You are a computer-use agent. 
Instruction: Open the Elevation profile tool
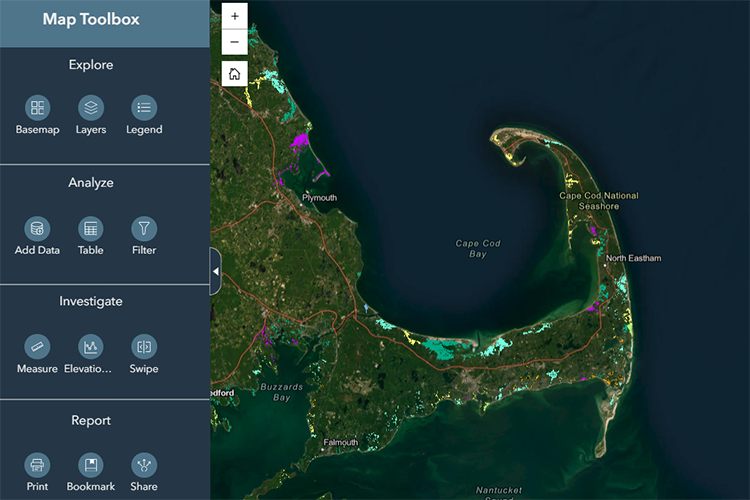[x=91, y=347]
